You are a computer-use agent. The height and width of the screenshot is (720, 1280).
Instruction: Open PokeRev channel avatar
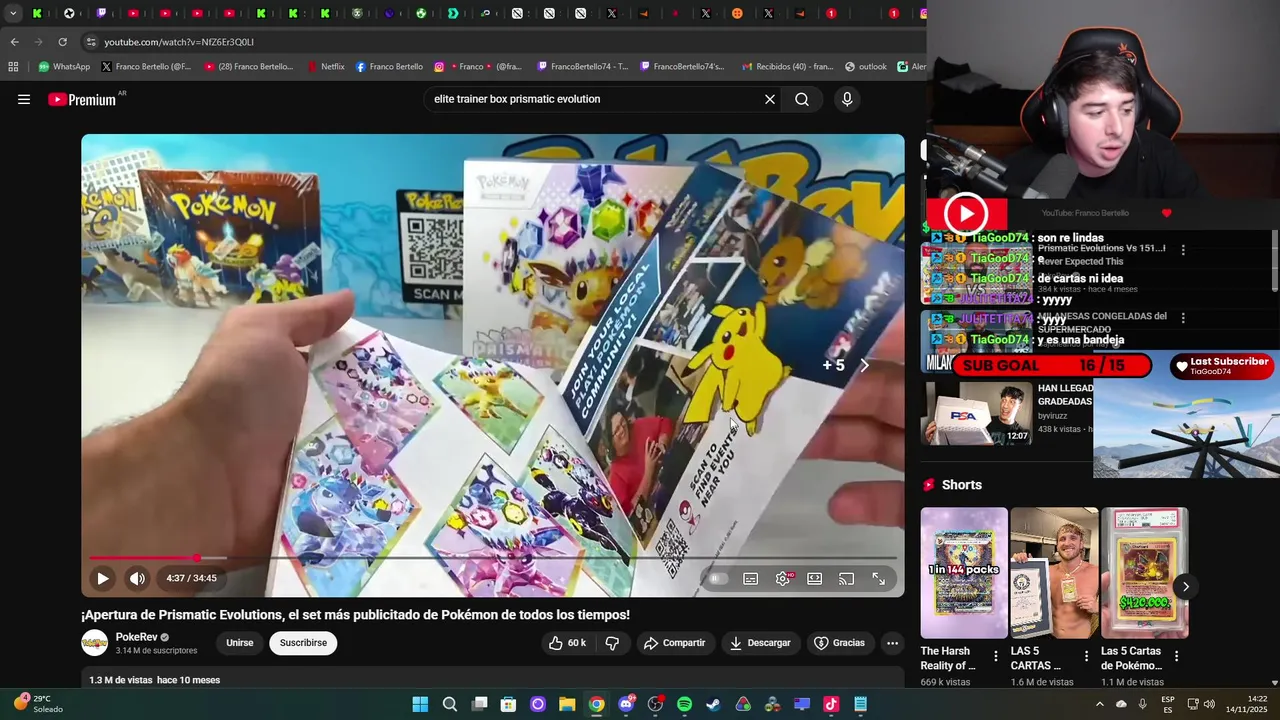tap(94, 643)
